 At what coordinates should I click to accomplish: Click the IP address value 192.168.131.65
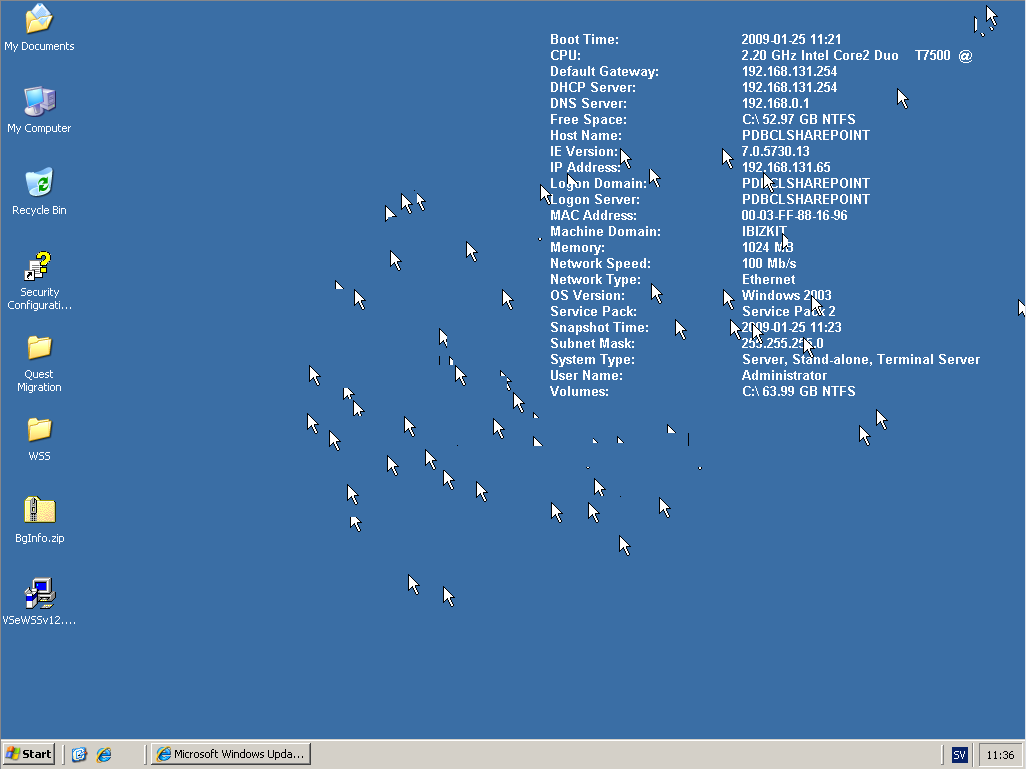pyautogui.click(x=786, y=168)
